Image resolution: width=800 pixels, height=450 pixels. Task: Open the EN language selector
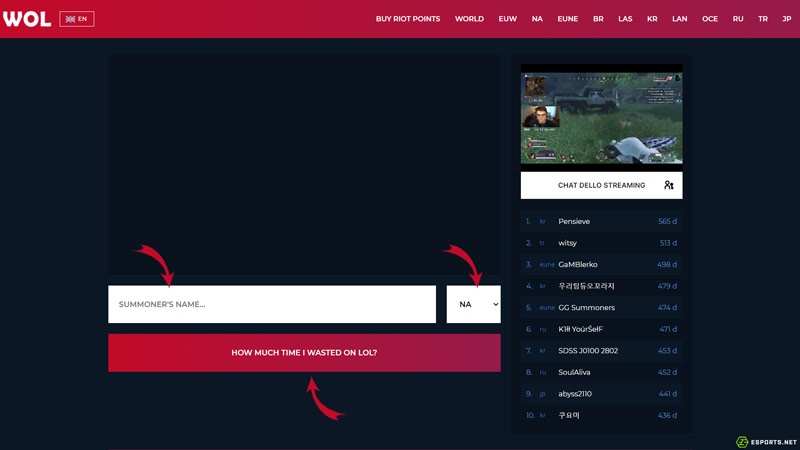[77, 19]
